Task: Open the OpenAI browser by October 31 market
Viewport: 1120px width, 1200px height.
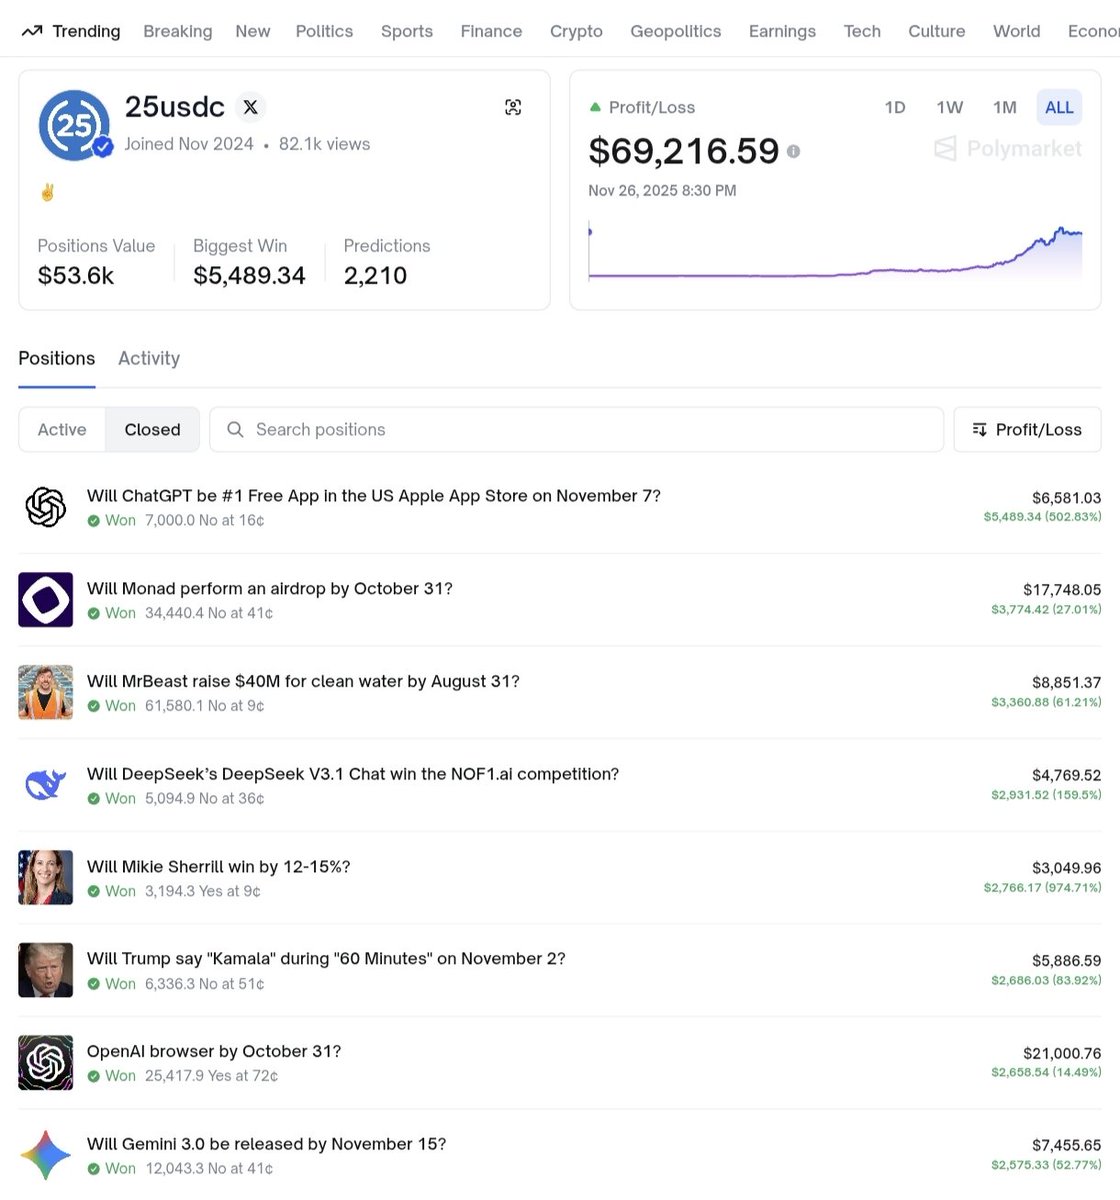Action: pyautogui.click(x=214, y=1051)
